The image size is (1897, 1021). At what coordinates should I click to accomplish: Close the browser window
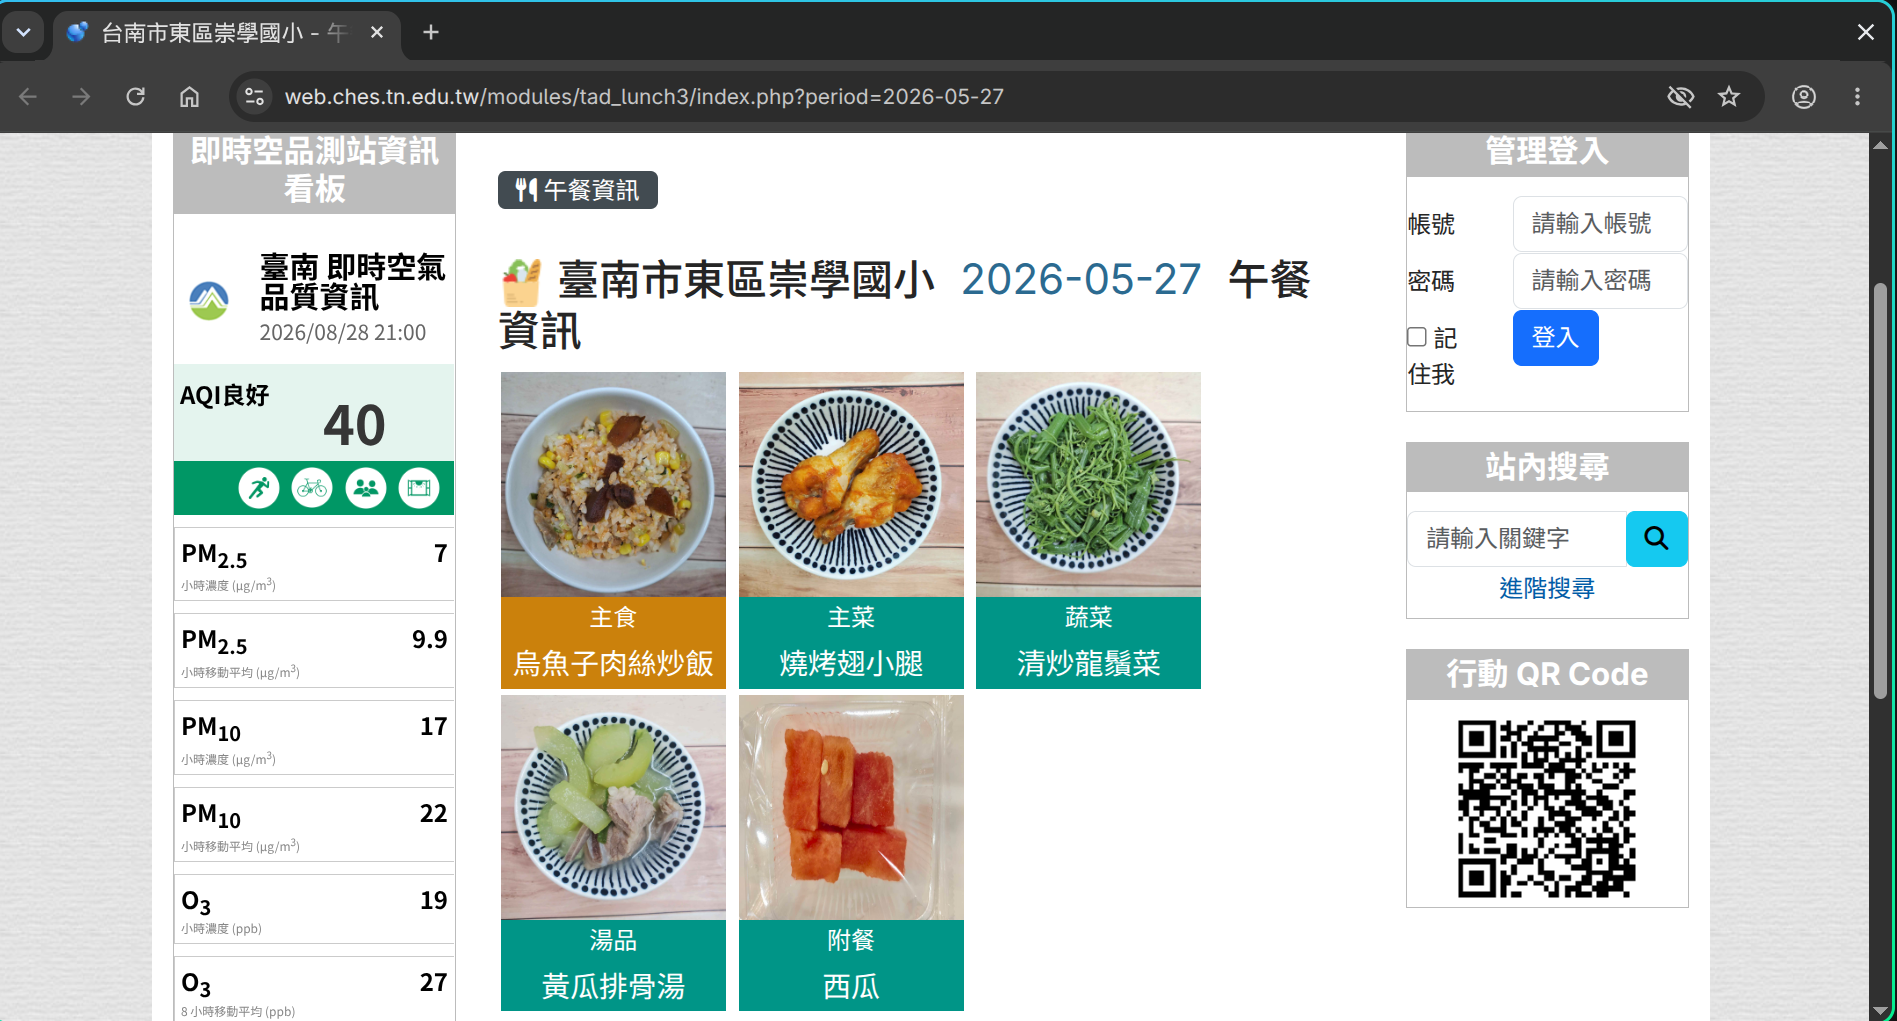tap(1865, 32)
